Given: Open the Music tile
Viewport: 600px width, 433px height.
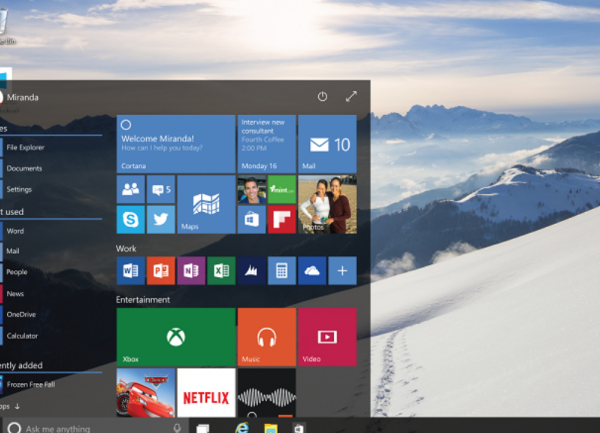Looking at the screenshot, I should (267, 337).
